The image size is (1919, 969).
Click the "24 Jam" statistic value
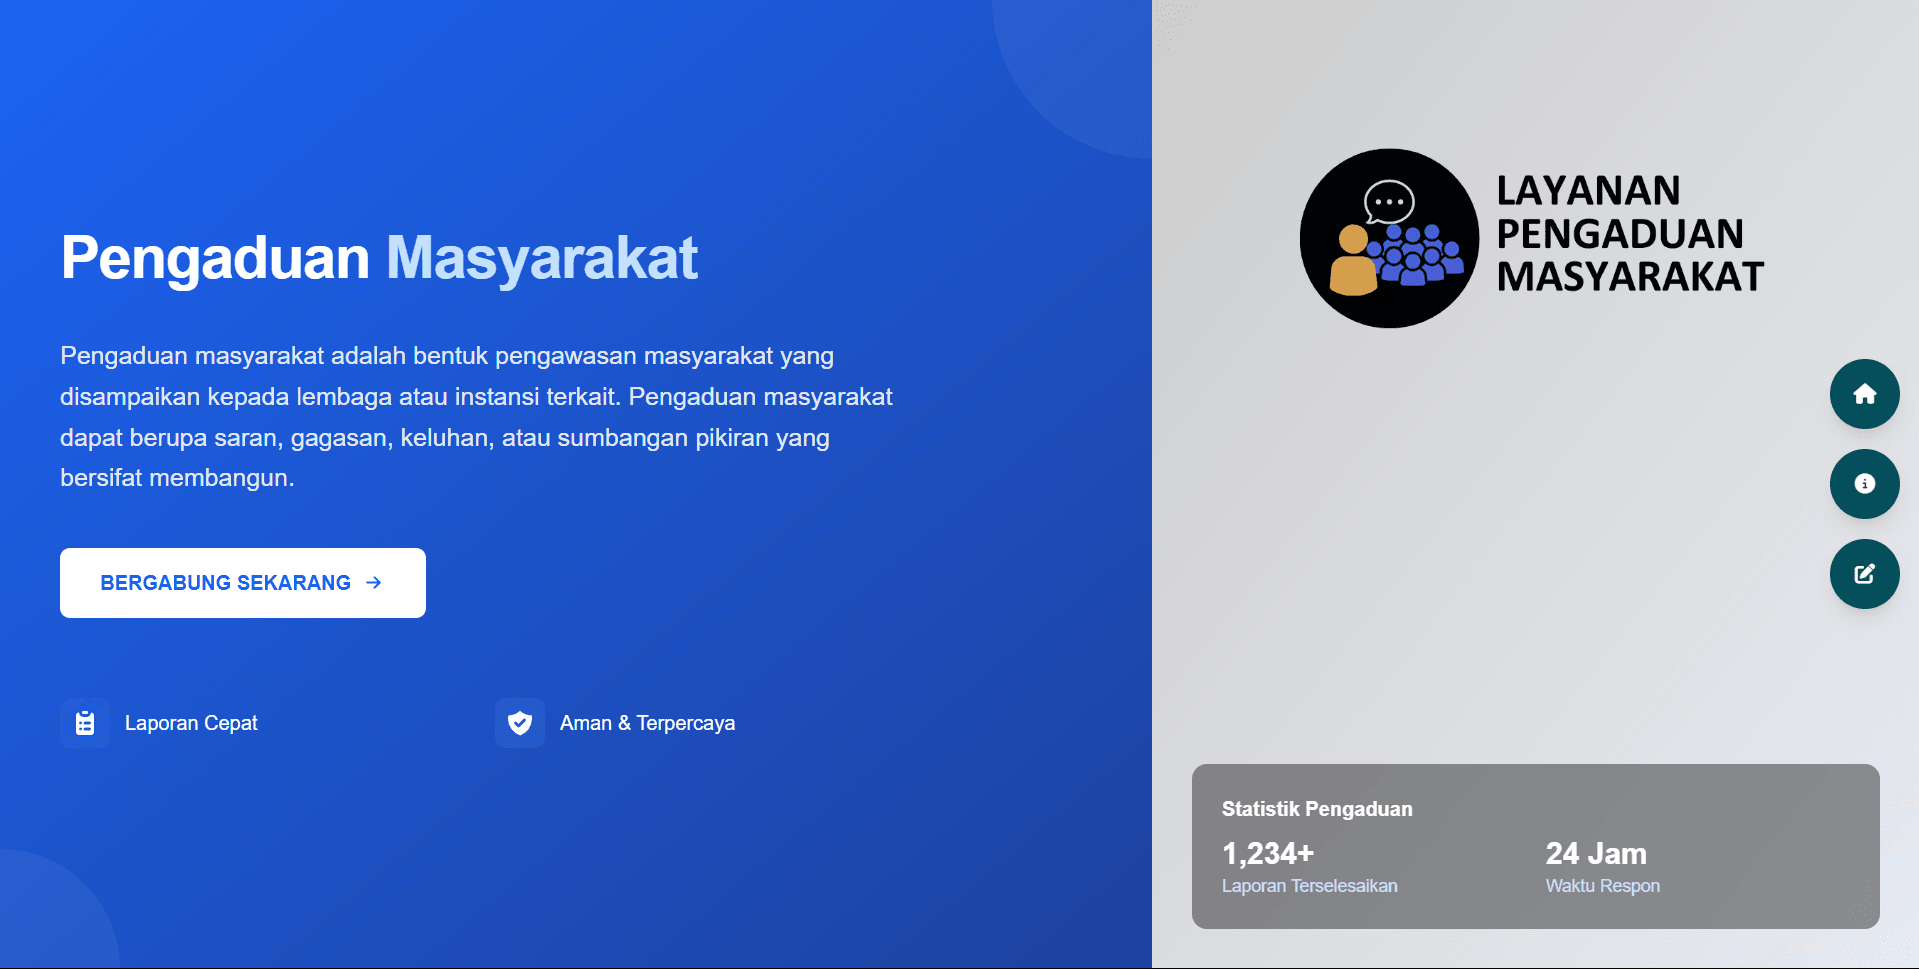tap(1596, 853)
